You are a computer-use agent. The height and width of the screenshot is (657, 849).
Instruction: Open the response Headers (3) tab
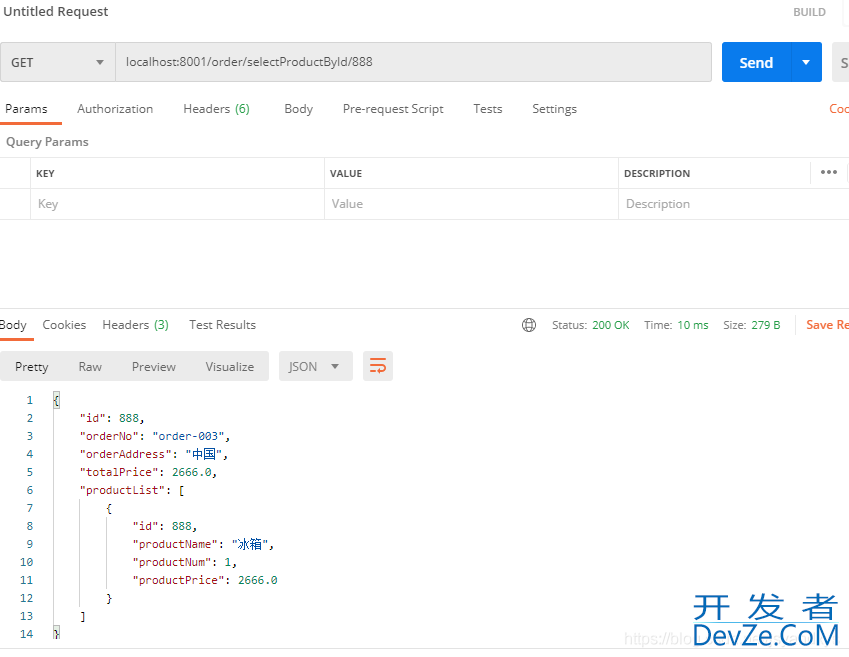[135, 325]
